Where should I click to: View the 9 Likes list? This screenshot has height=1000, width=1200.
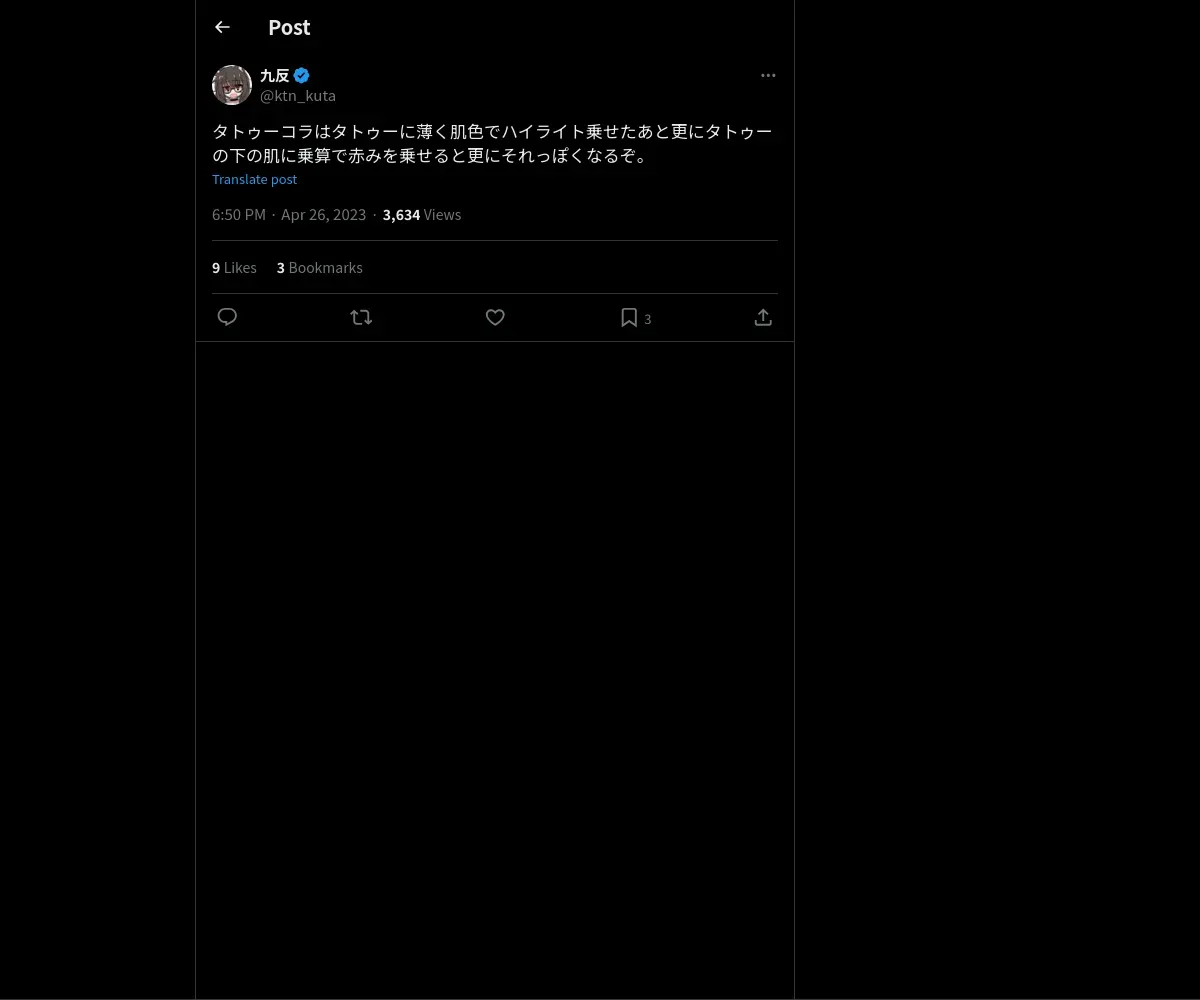tap(234, 267)
